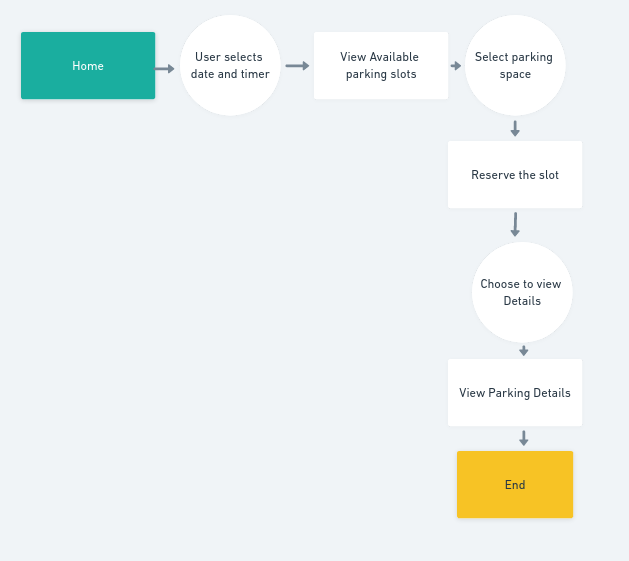629x561 pixels.
Task: Select the 'View Available parking slots' box
Action: [x=381, y=65]
